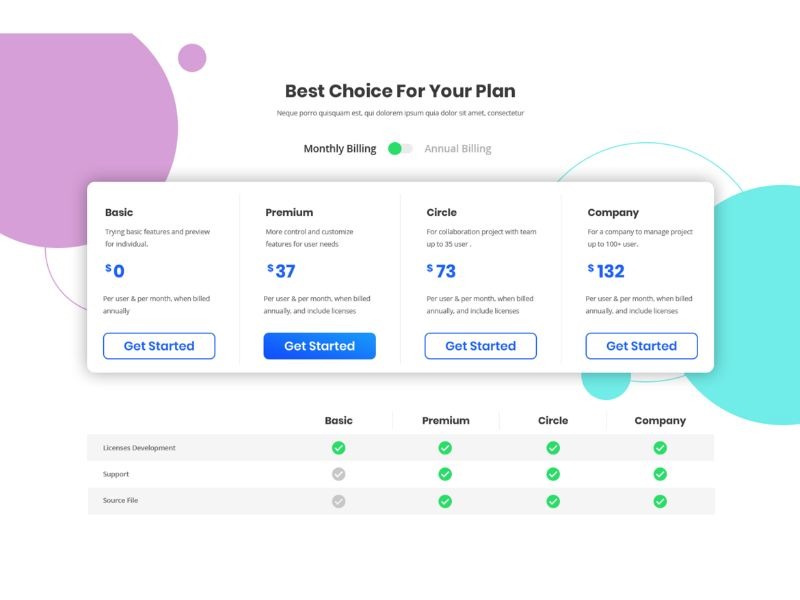Image resolution: width=800 pixels, height=600 pixels.
Task: Select the Company column header in comparison table
Action: [660, 420]
